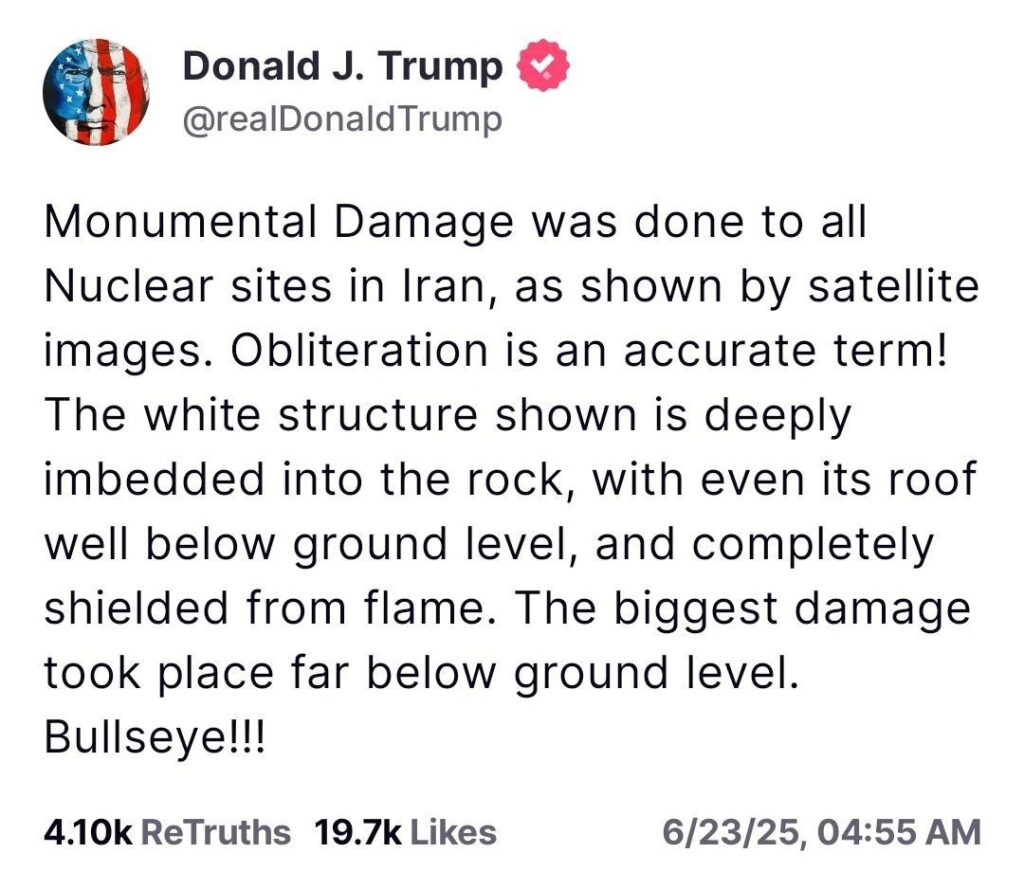This screenshot has height=871, width=1024.
Task: Click the word Bullseye!!! in post
Action: pyautogui.click(x=155, y=738)
